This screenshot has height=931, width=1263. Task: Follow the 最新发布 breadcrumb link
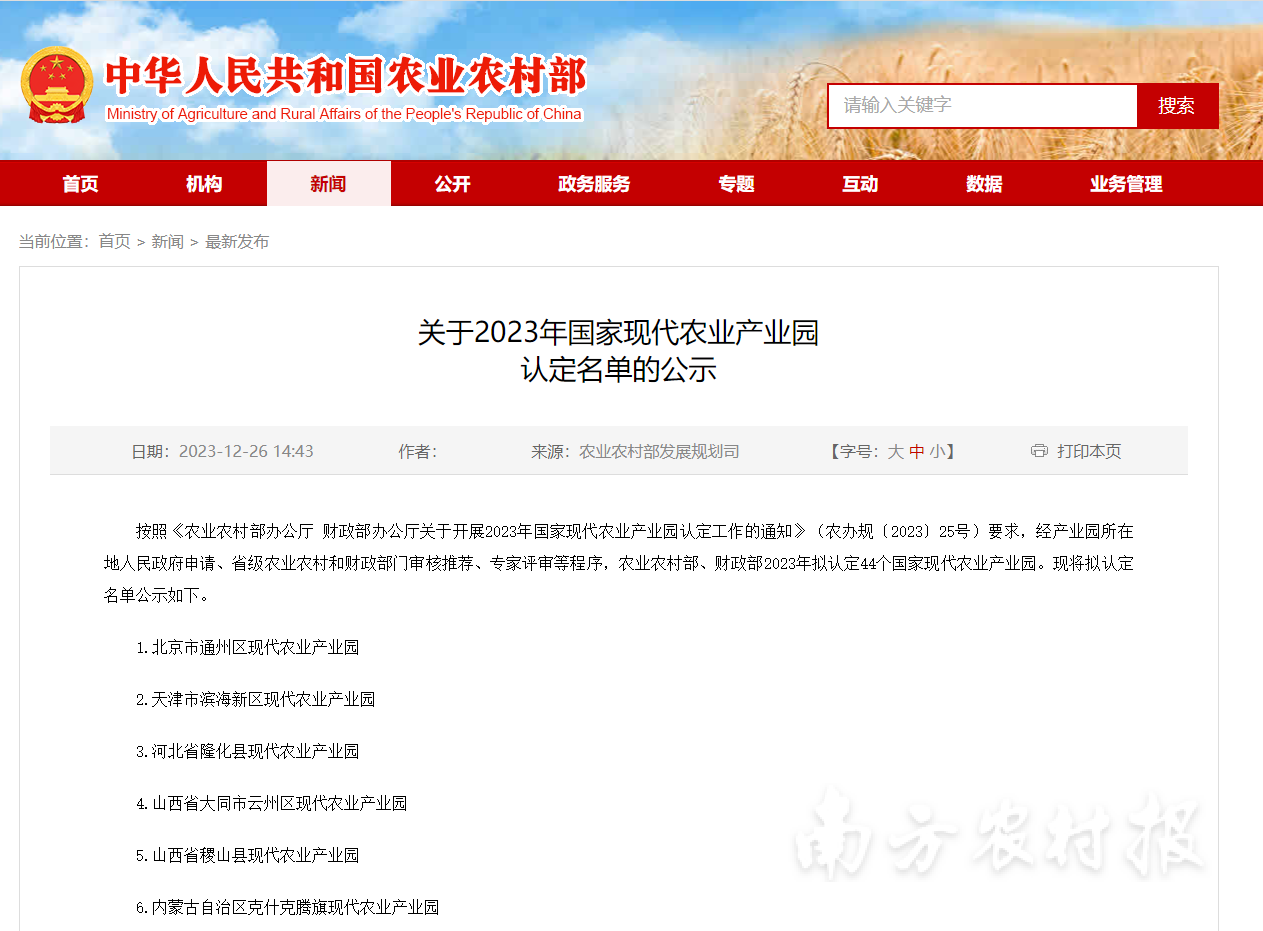click(237, 242)
